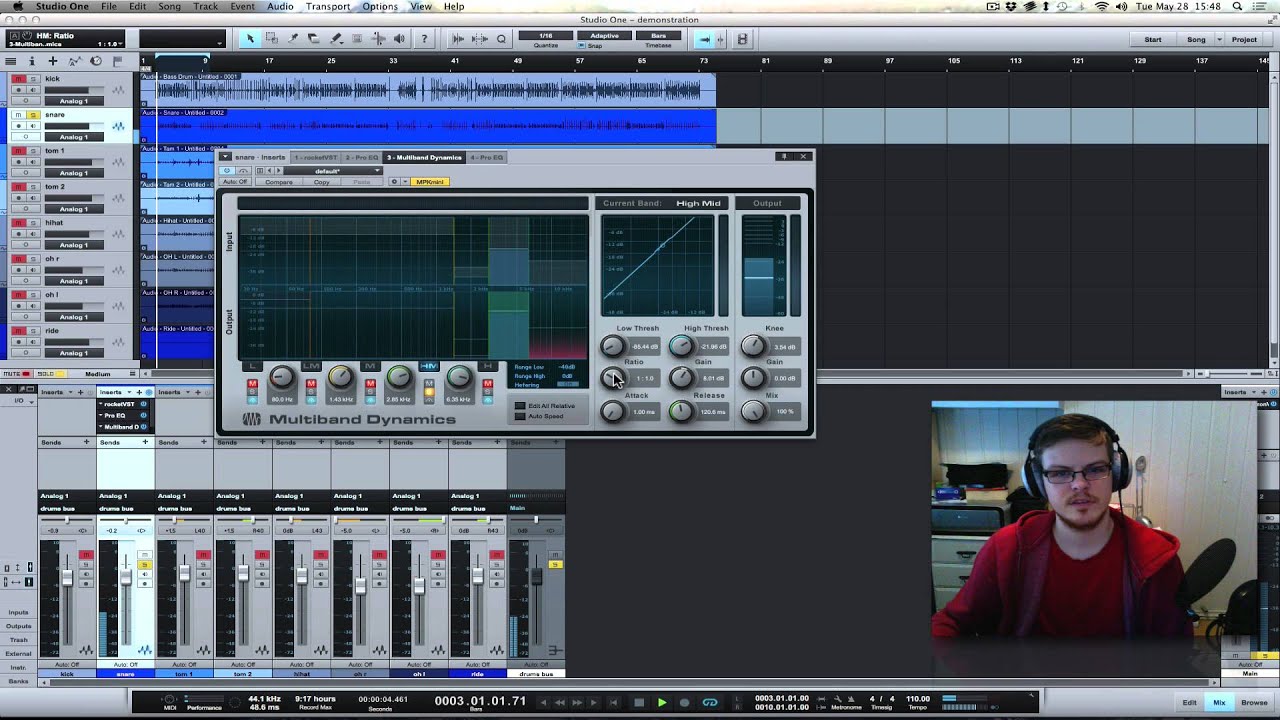Open the Bars timebase dropdown

[659, 36]
